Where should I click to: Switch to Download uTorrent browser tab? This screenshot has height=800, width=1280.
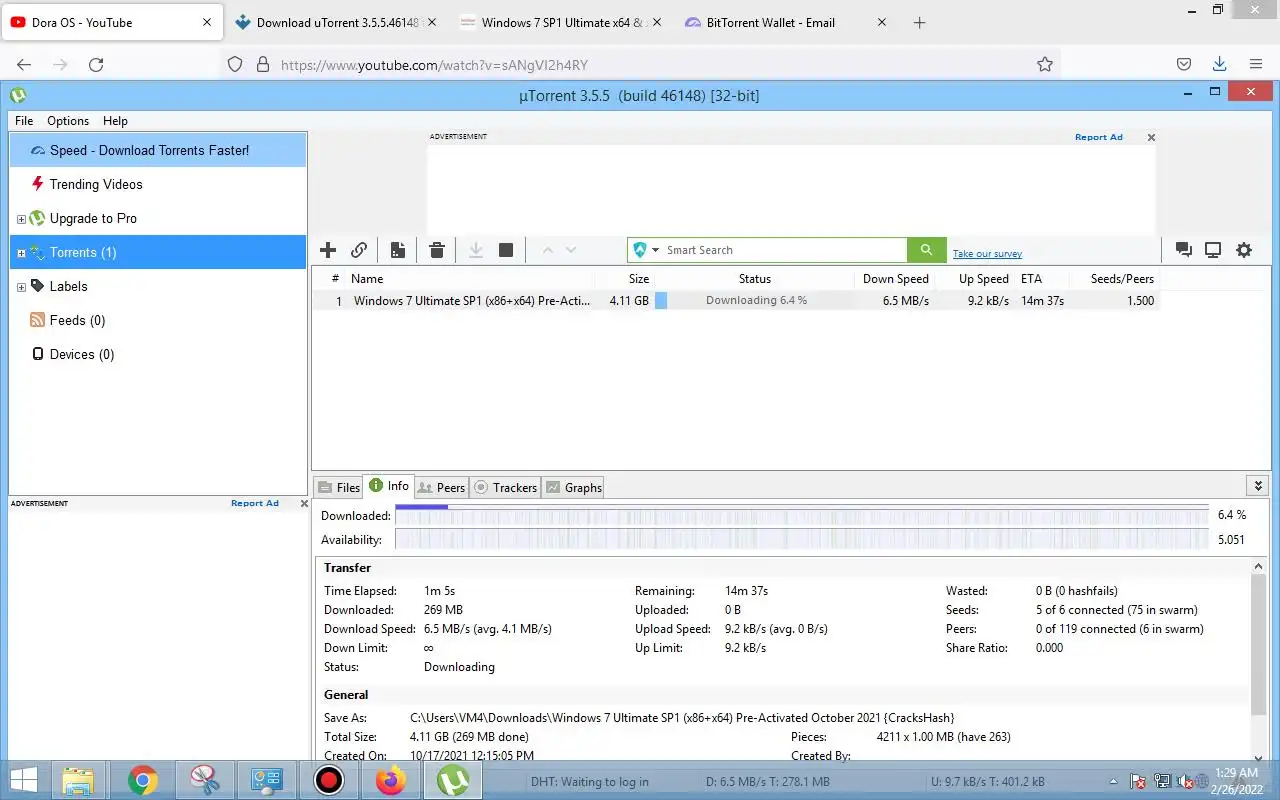[336, 22]
